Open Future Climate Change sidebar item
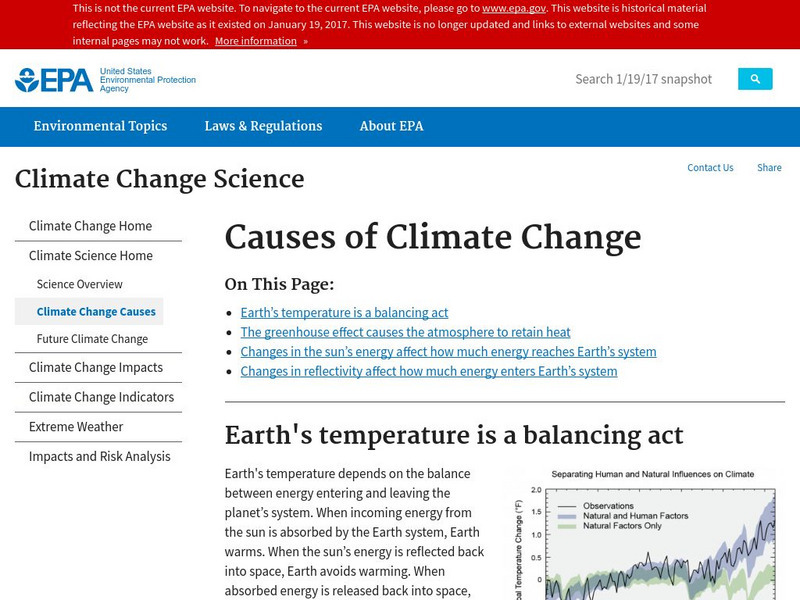 point(92,339)
